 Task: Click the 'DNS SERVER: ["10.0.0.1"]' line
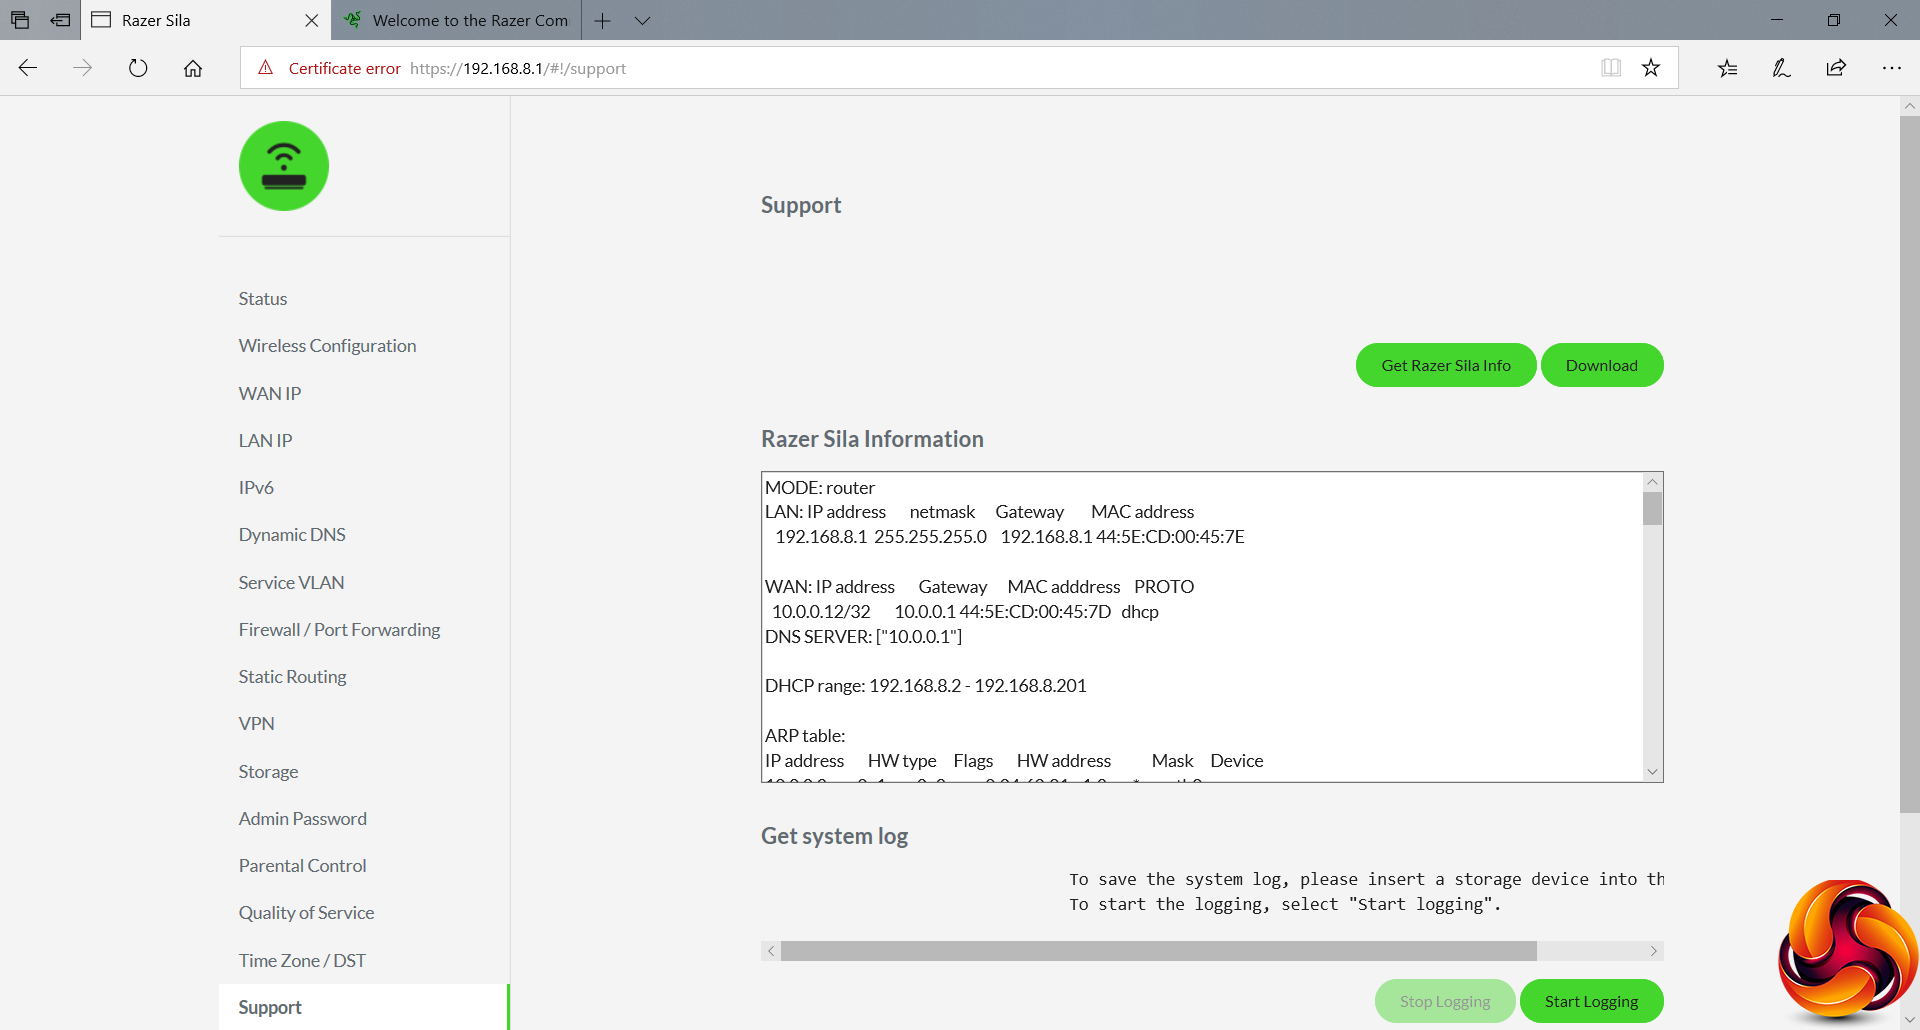click(x=864, y=637)
